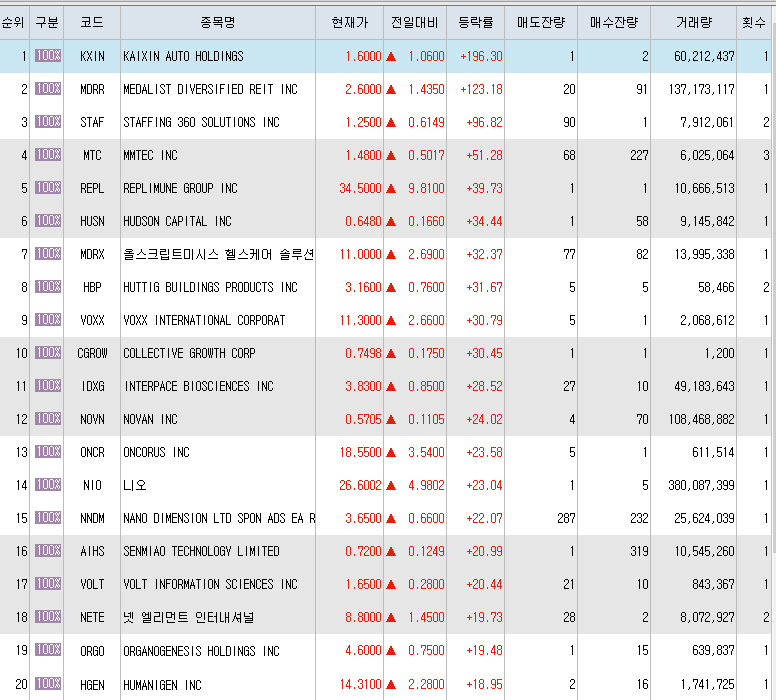Select ORGANOGENESIS HOLDINGS INC name
Viewport: 776px width, 700px height.
click(201, 650)
